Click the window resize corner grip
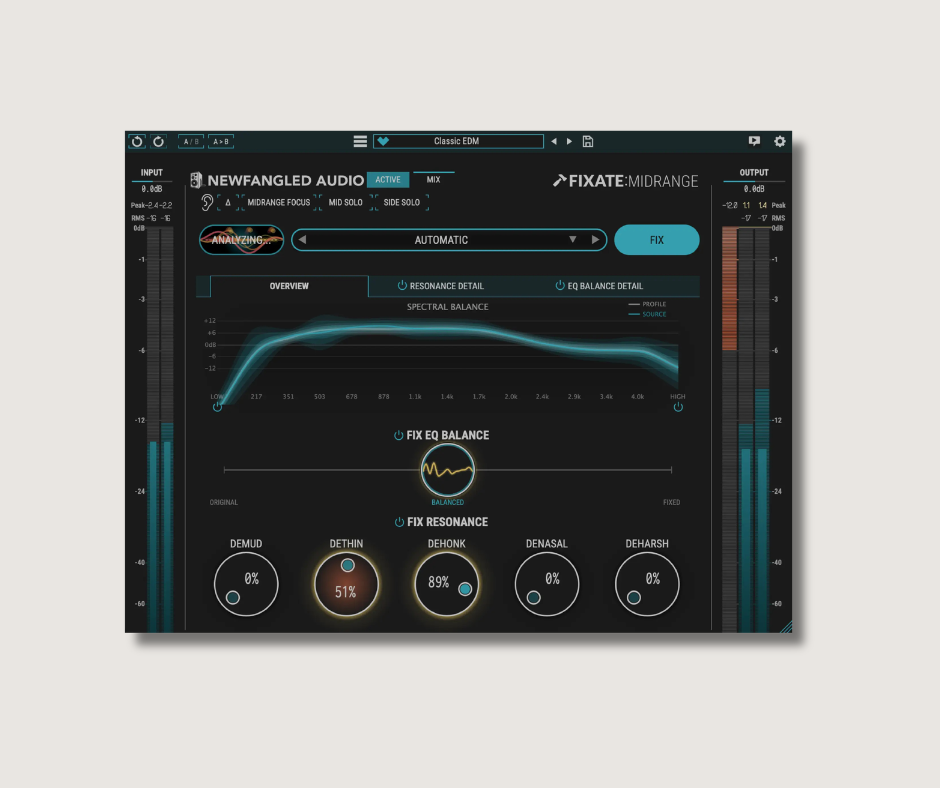Screen dimensions: 940x788 click(785, 627)
